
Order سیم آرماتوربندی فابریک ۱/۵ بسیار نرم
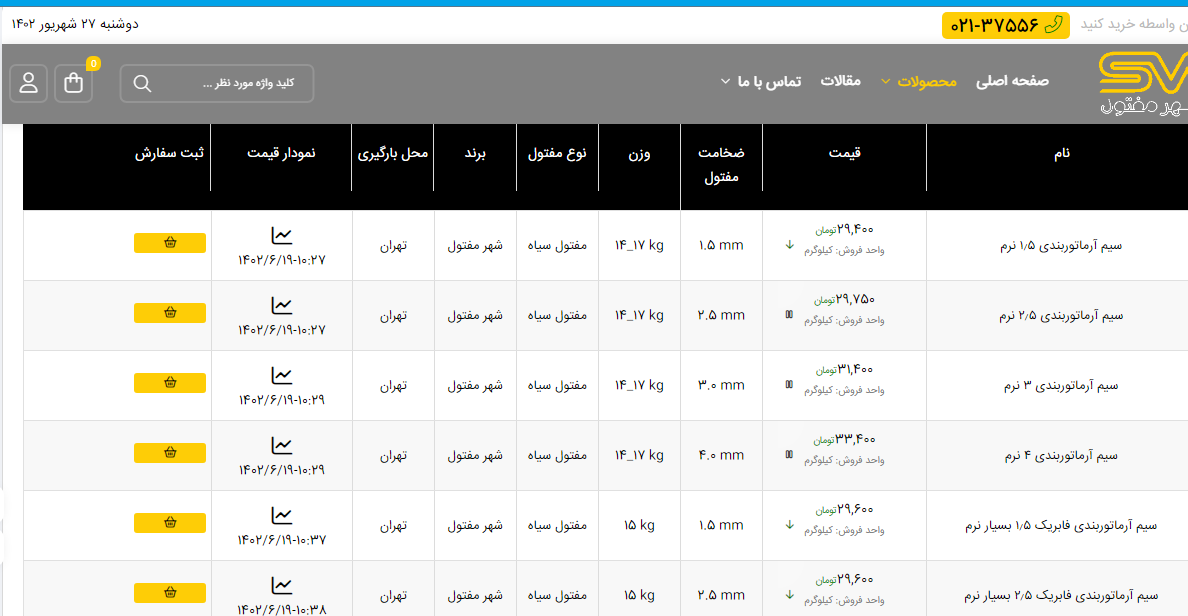(x=170, y=523)
